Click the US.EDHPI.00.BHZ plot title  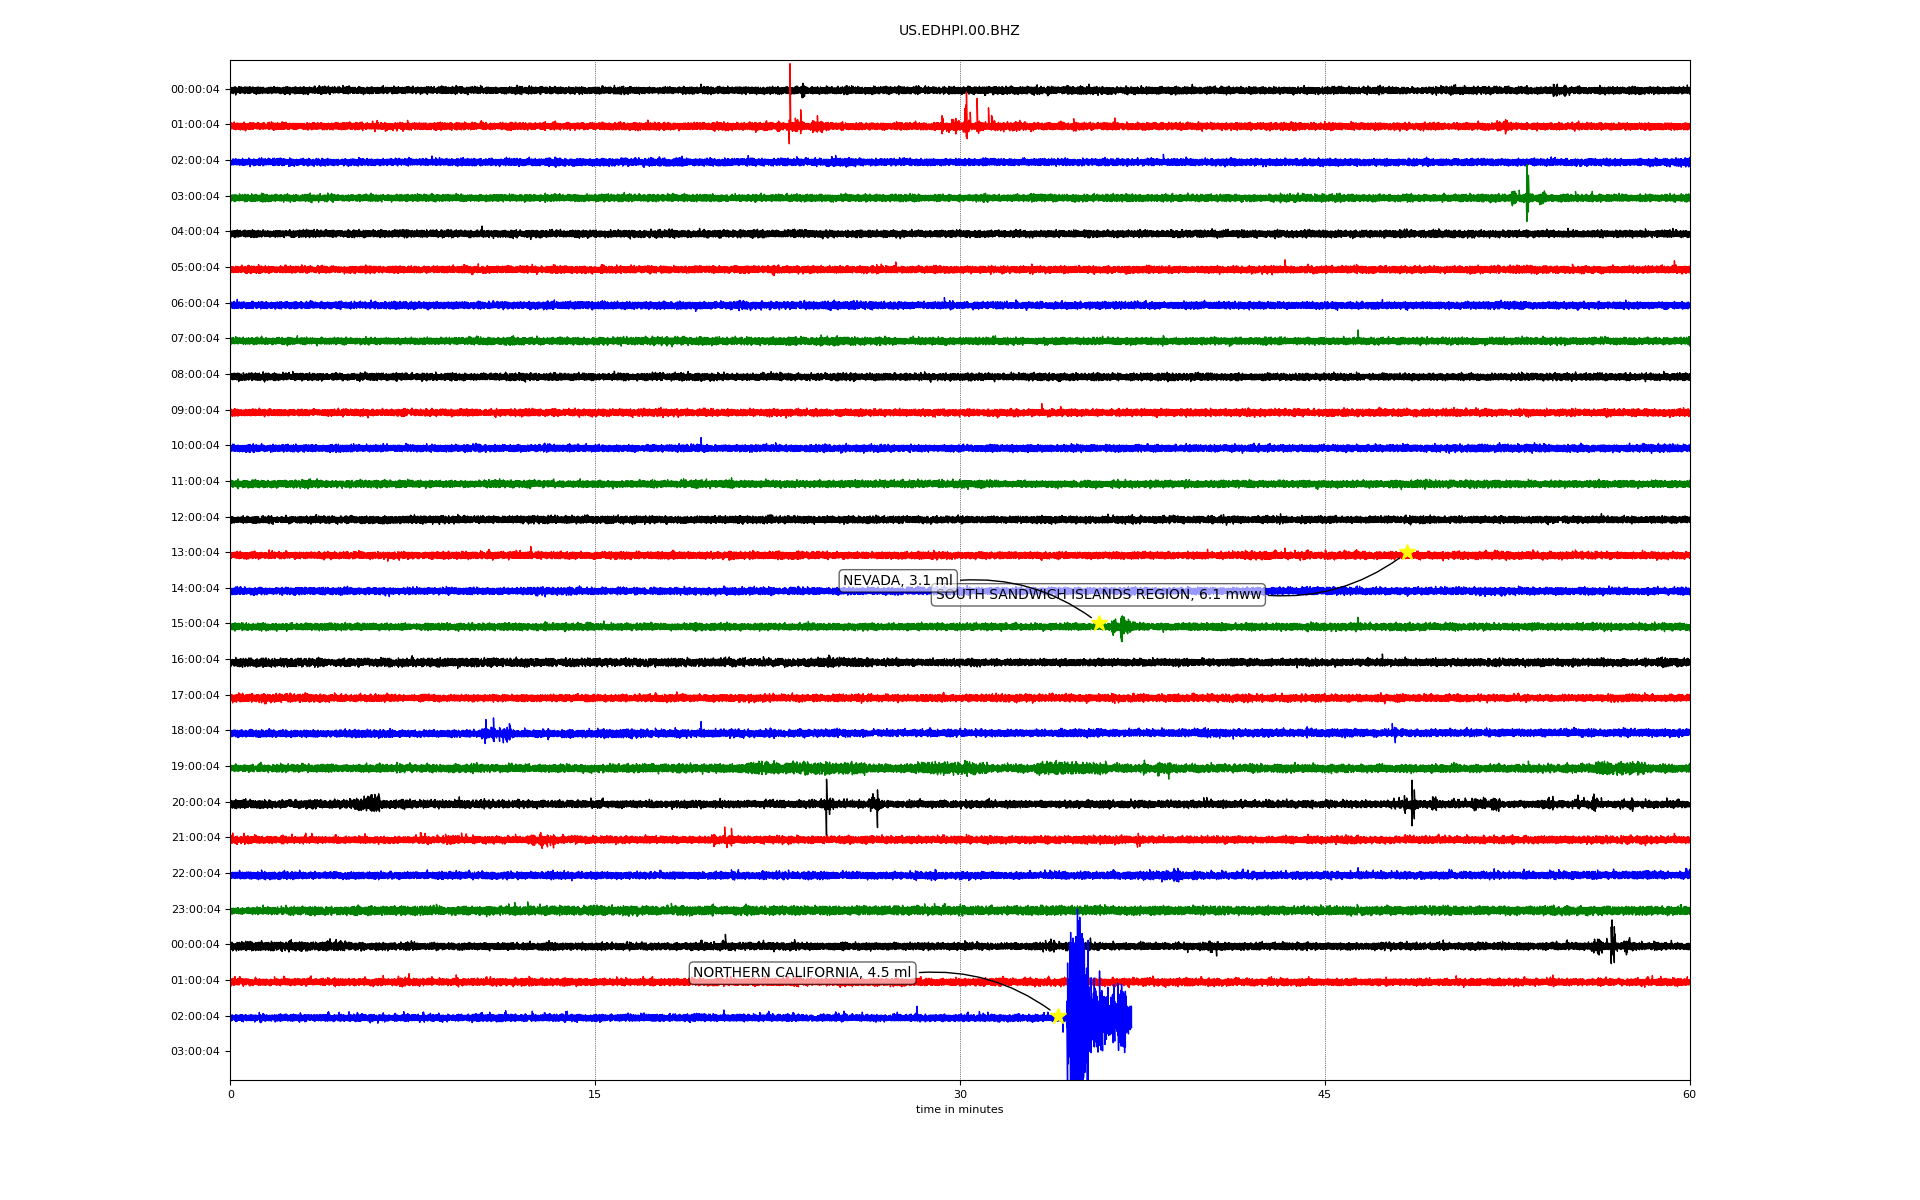point(958,31)
